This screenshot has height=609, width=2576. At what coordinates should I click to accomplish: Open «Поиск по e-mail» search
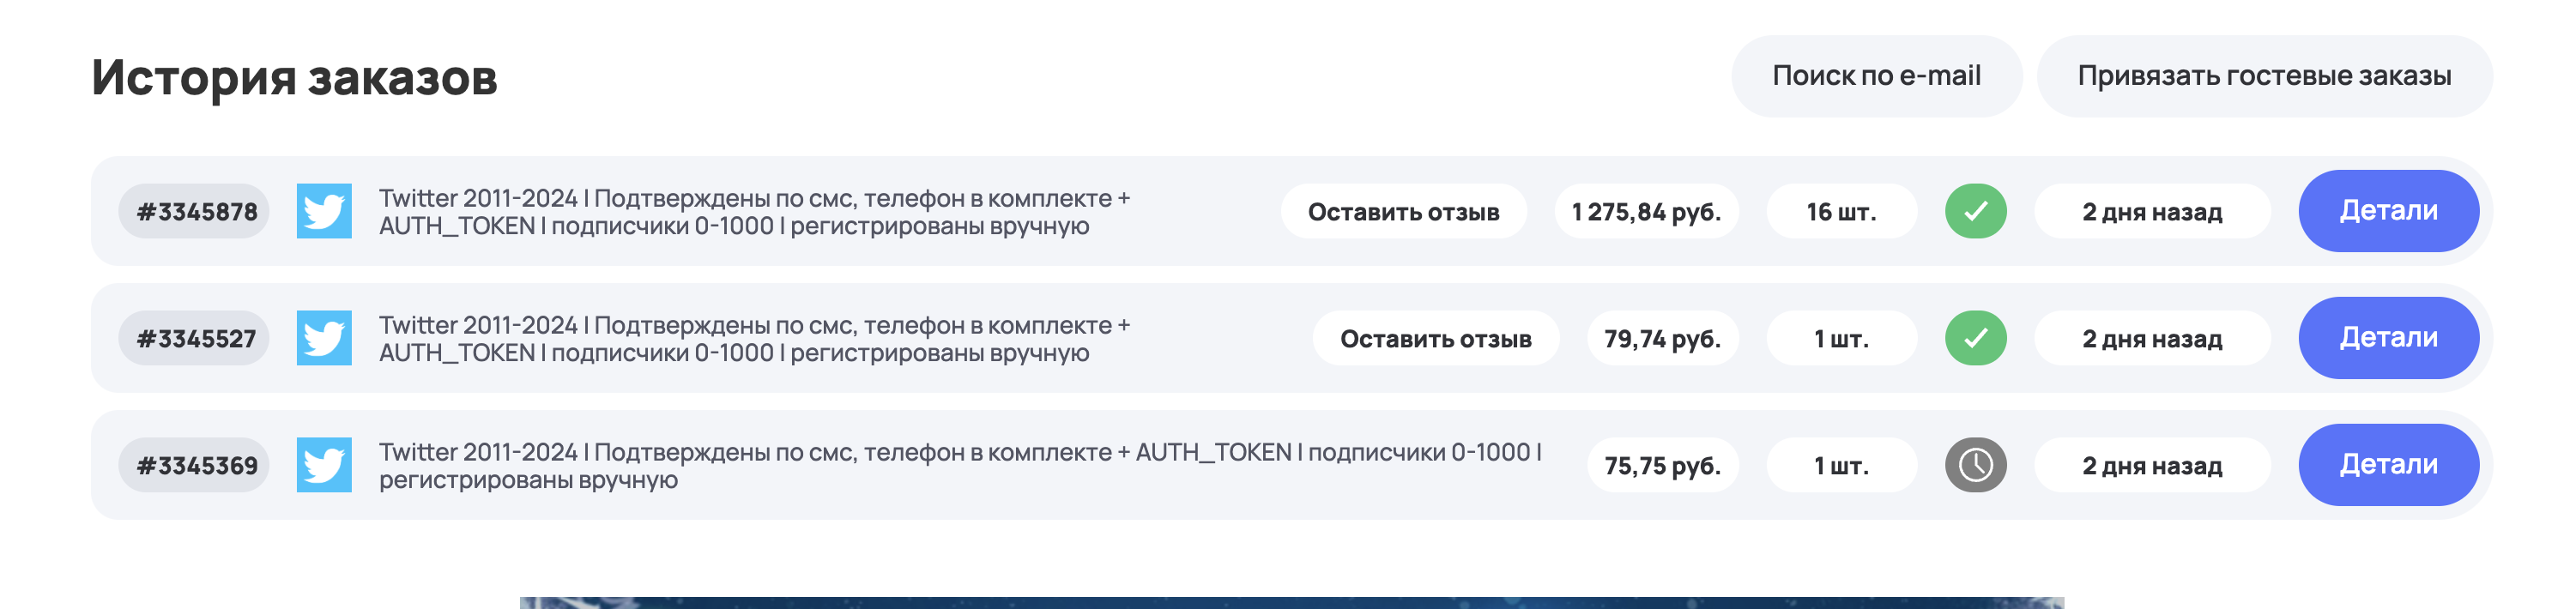pyautogui.click(x=1876, y=76)
